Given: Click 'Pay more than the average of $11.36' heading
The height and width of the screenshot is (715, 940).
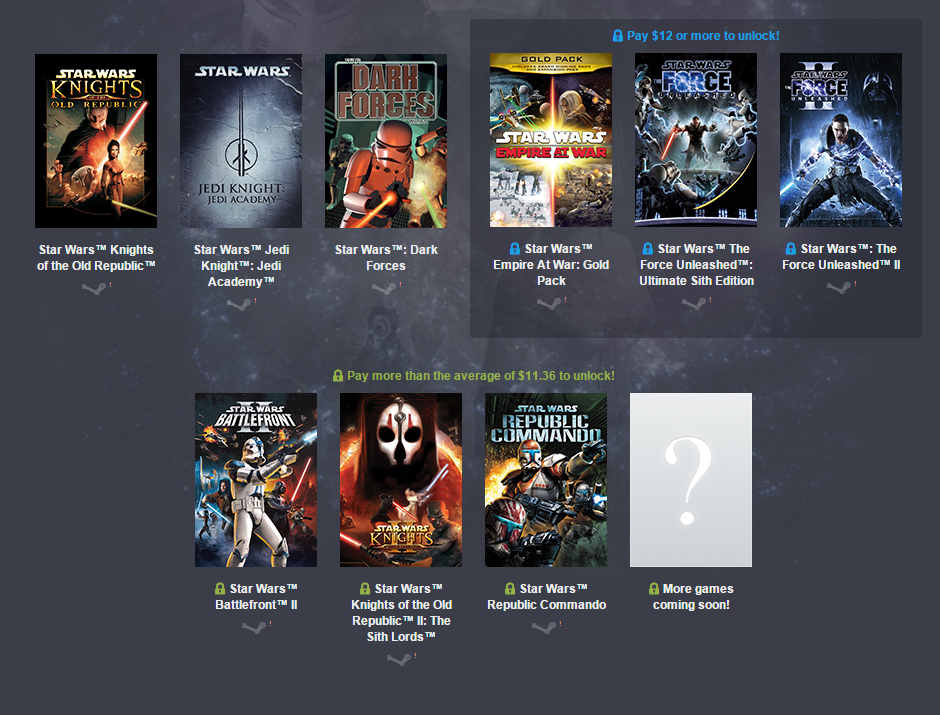Looking at the screenshot, I should [481, 376].
